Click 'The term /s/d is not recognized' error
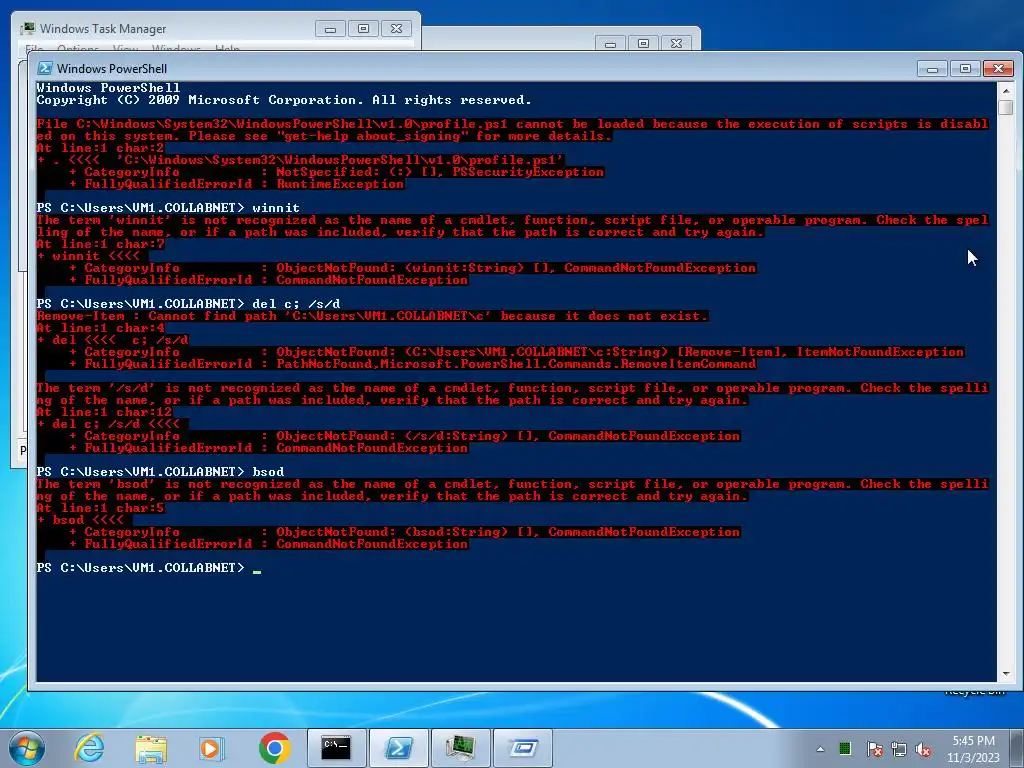Screen dimensions: 1024x768 pos(513,394)
